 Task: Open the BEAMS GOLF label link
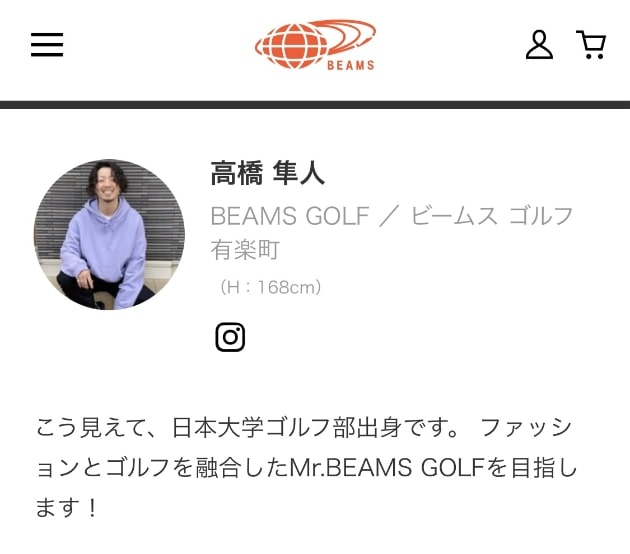290,216
